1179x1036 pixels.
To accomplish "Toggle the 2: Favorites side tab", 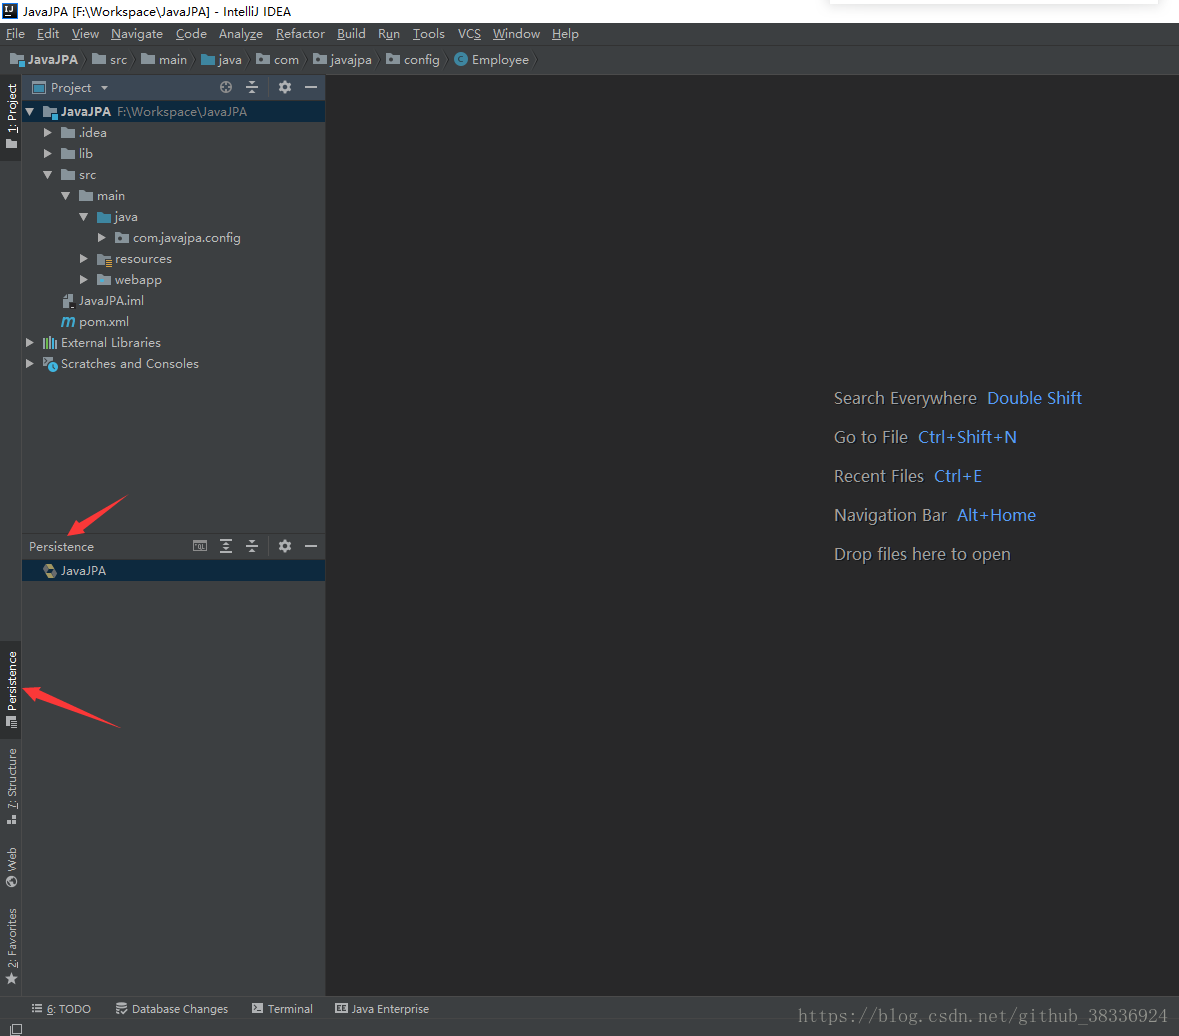I will coord(11,946).
